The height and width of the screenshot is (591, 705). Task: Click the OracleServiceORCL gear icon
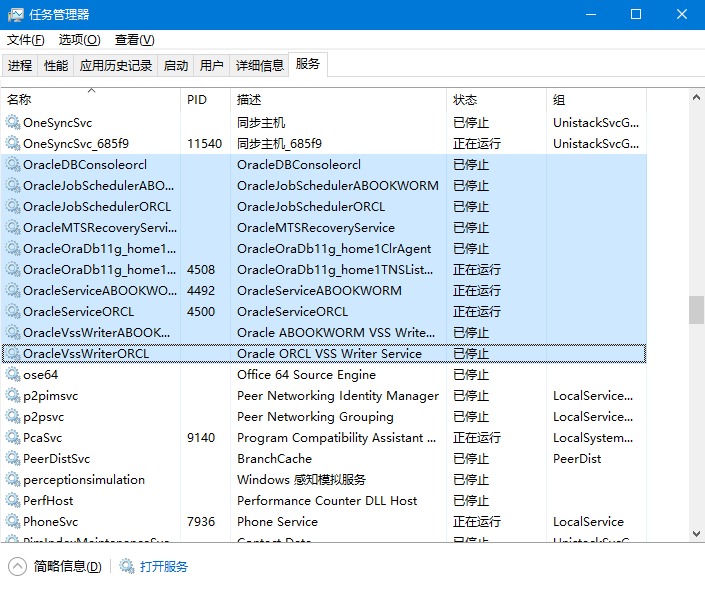point(13,312)
